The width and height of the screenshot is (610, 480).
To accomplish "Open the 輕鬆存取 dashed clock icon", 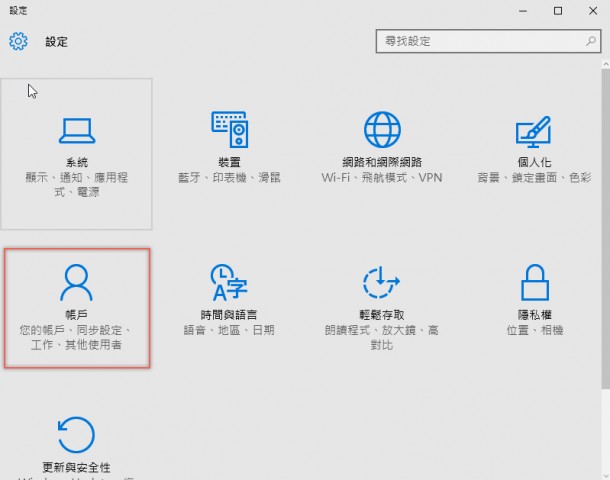I will (381, 282).
